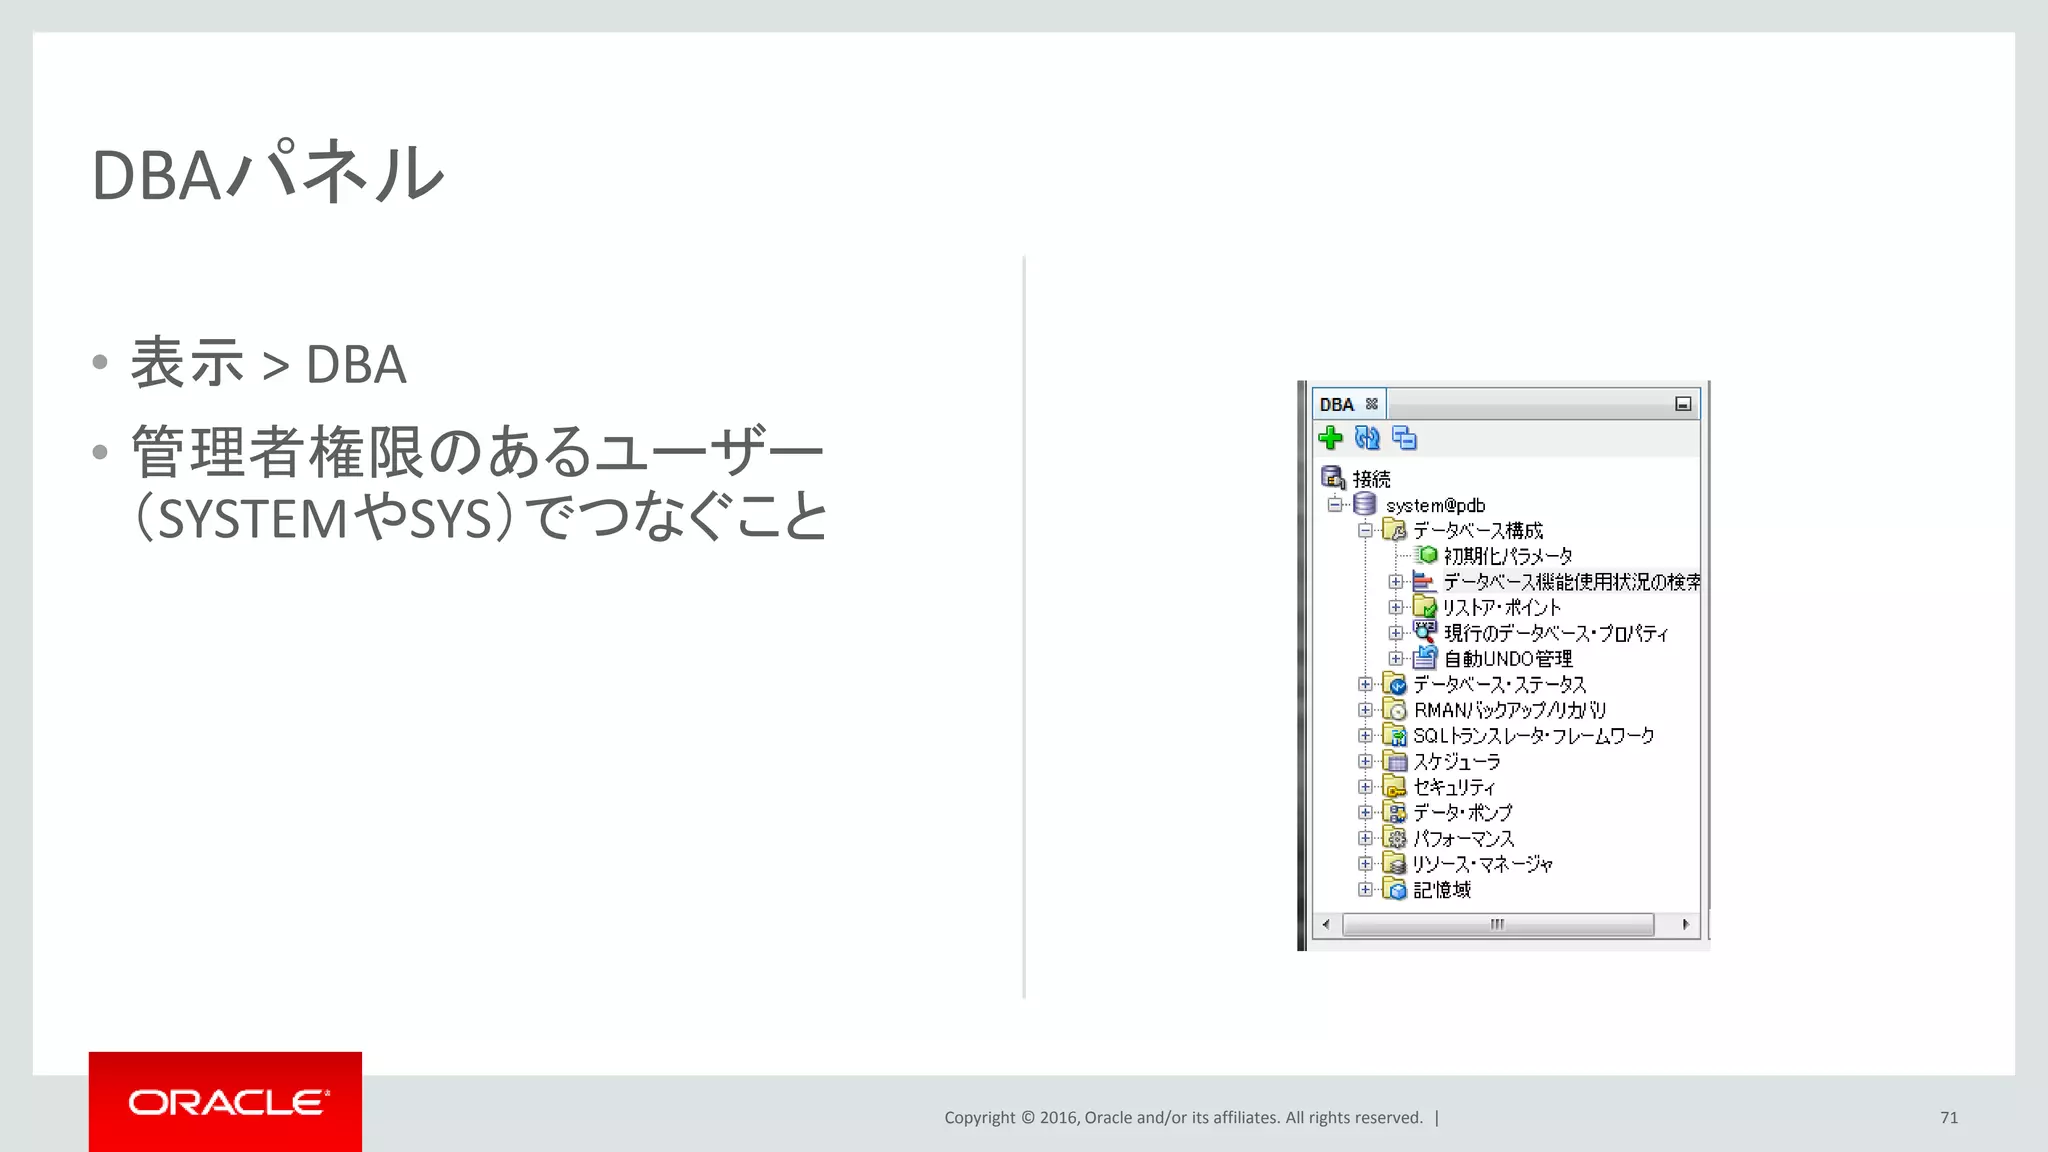Click the リソース・マネージャ folder icon
2048x1152 pixels.
coord(1395,864)
